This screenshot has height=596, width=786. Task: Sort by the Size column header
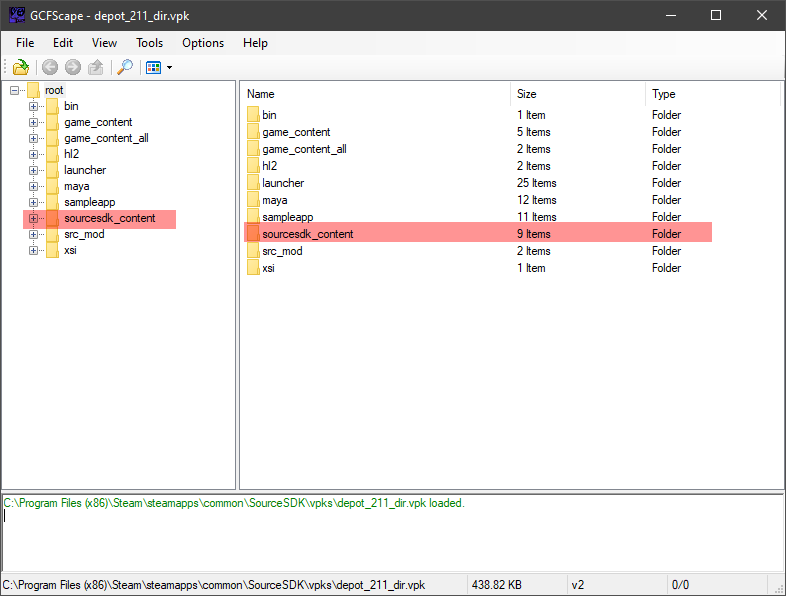578,94
